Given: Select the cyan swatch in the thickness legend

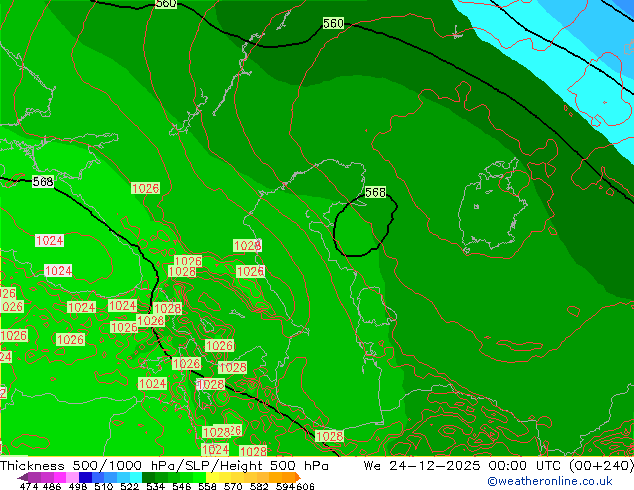Looking at the screenshot, I should (136, 477).
